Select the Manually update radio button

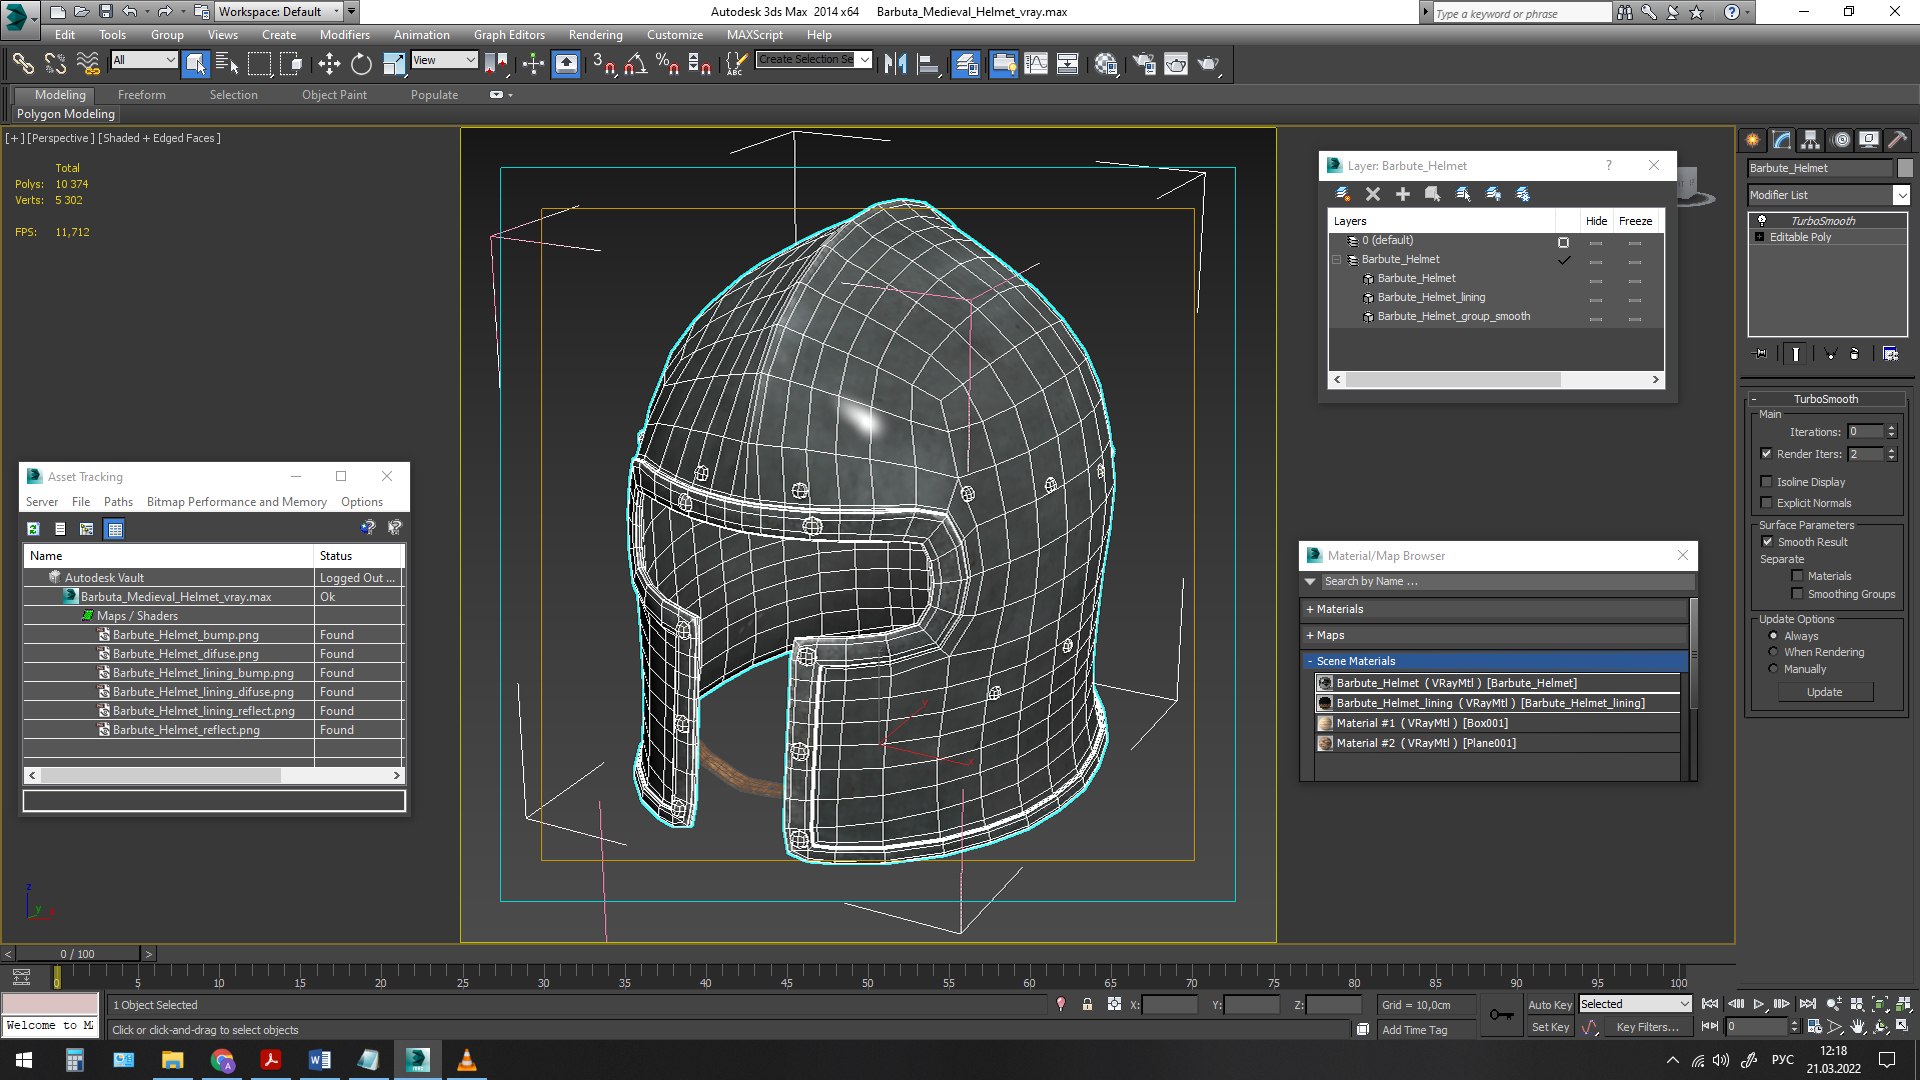pos(1773,669)
